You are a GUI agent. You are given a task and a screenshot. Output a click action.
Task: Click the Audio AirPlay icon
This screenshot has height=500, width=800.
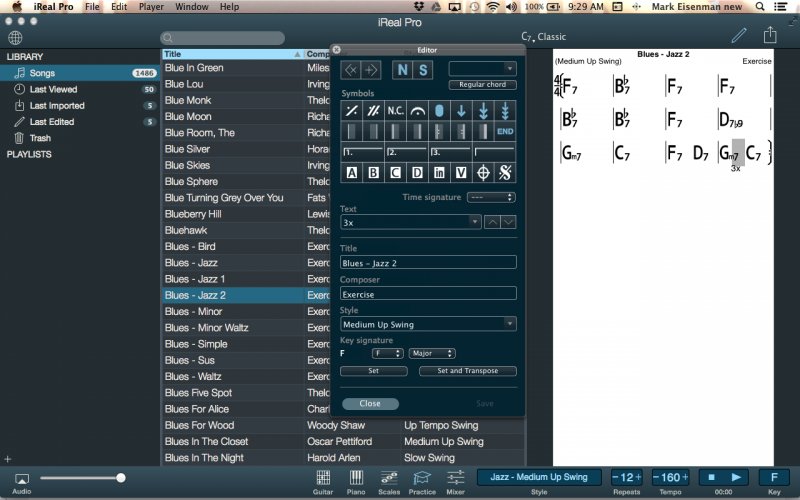pyautogui.click(x=22, y=483)
